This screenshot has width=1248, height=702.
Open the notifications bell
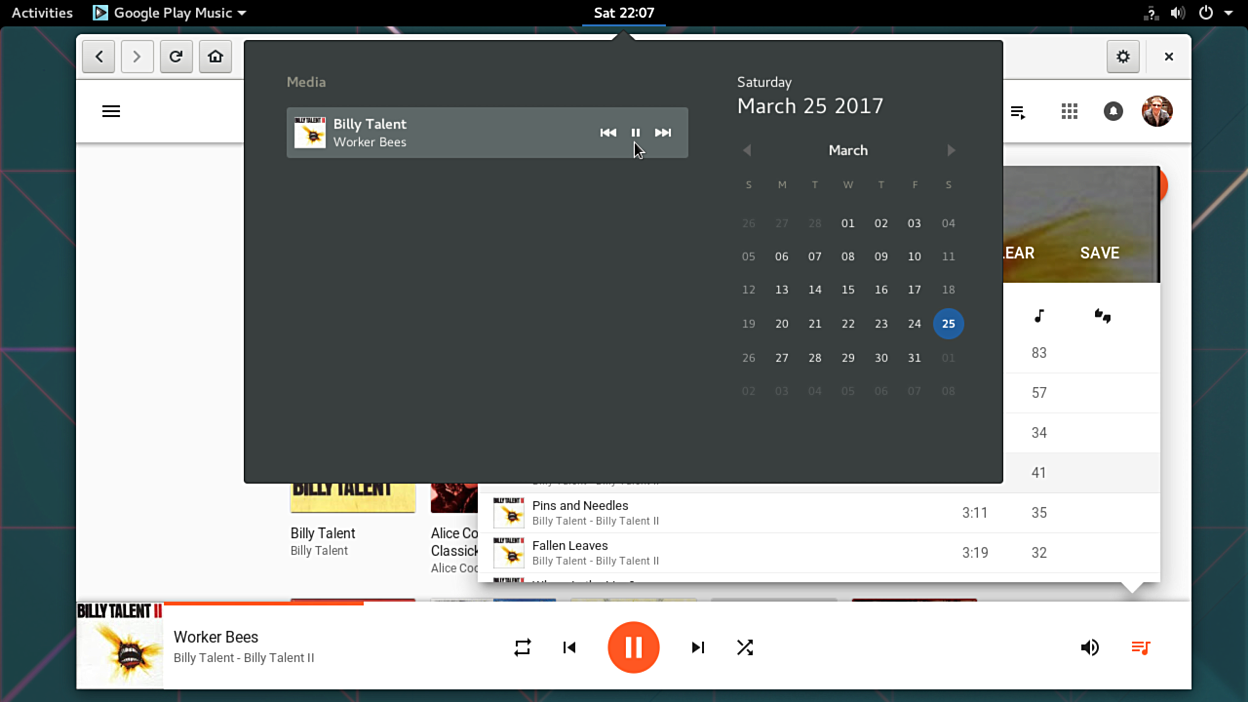[1113, 111]
